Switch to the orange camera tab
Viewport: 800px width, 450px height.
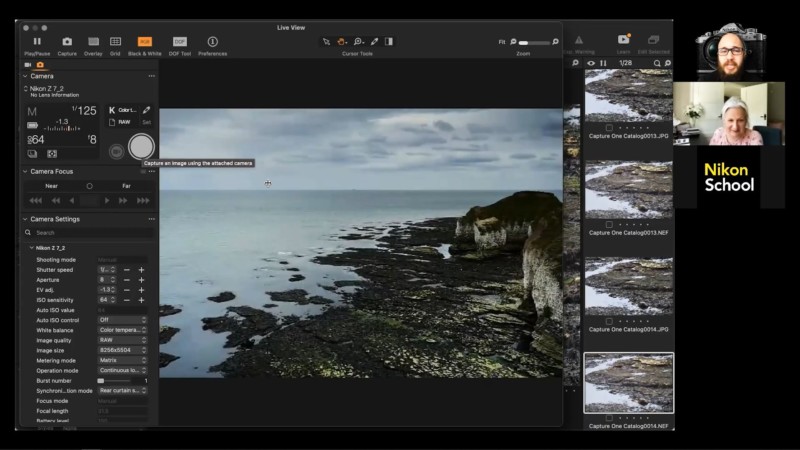coord(40,65)
